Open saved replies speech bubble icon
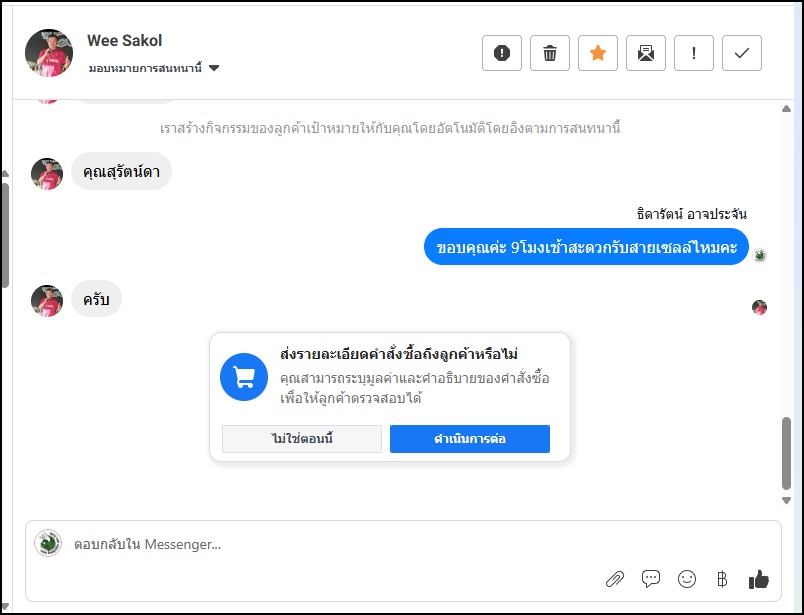Image resolution: width=804 pixels, height=615 pixels. coord(651,578)
